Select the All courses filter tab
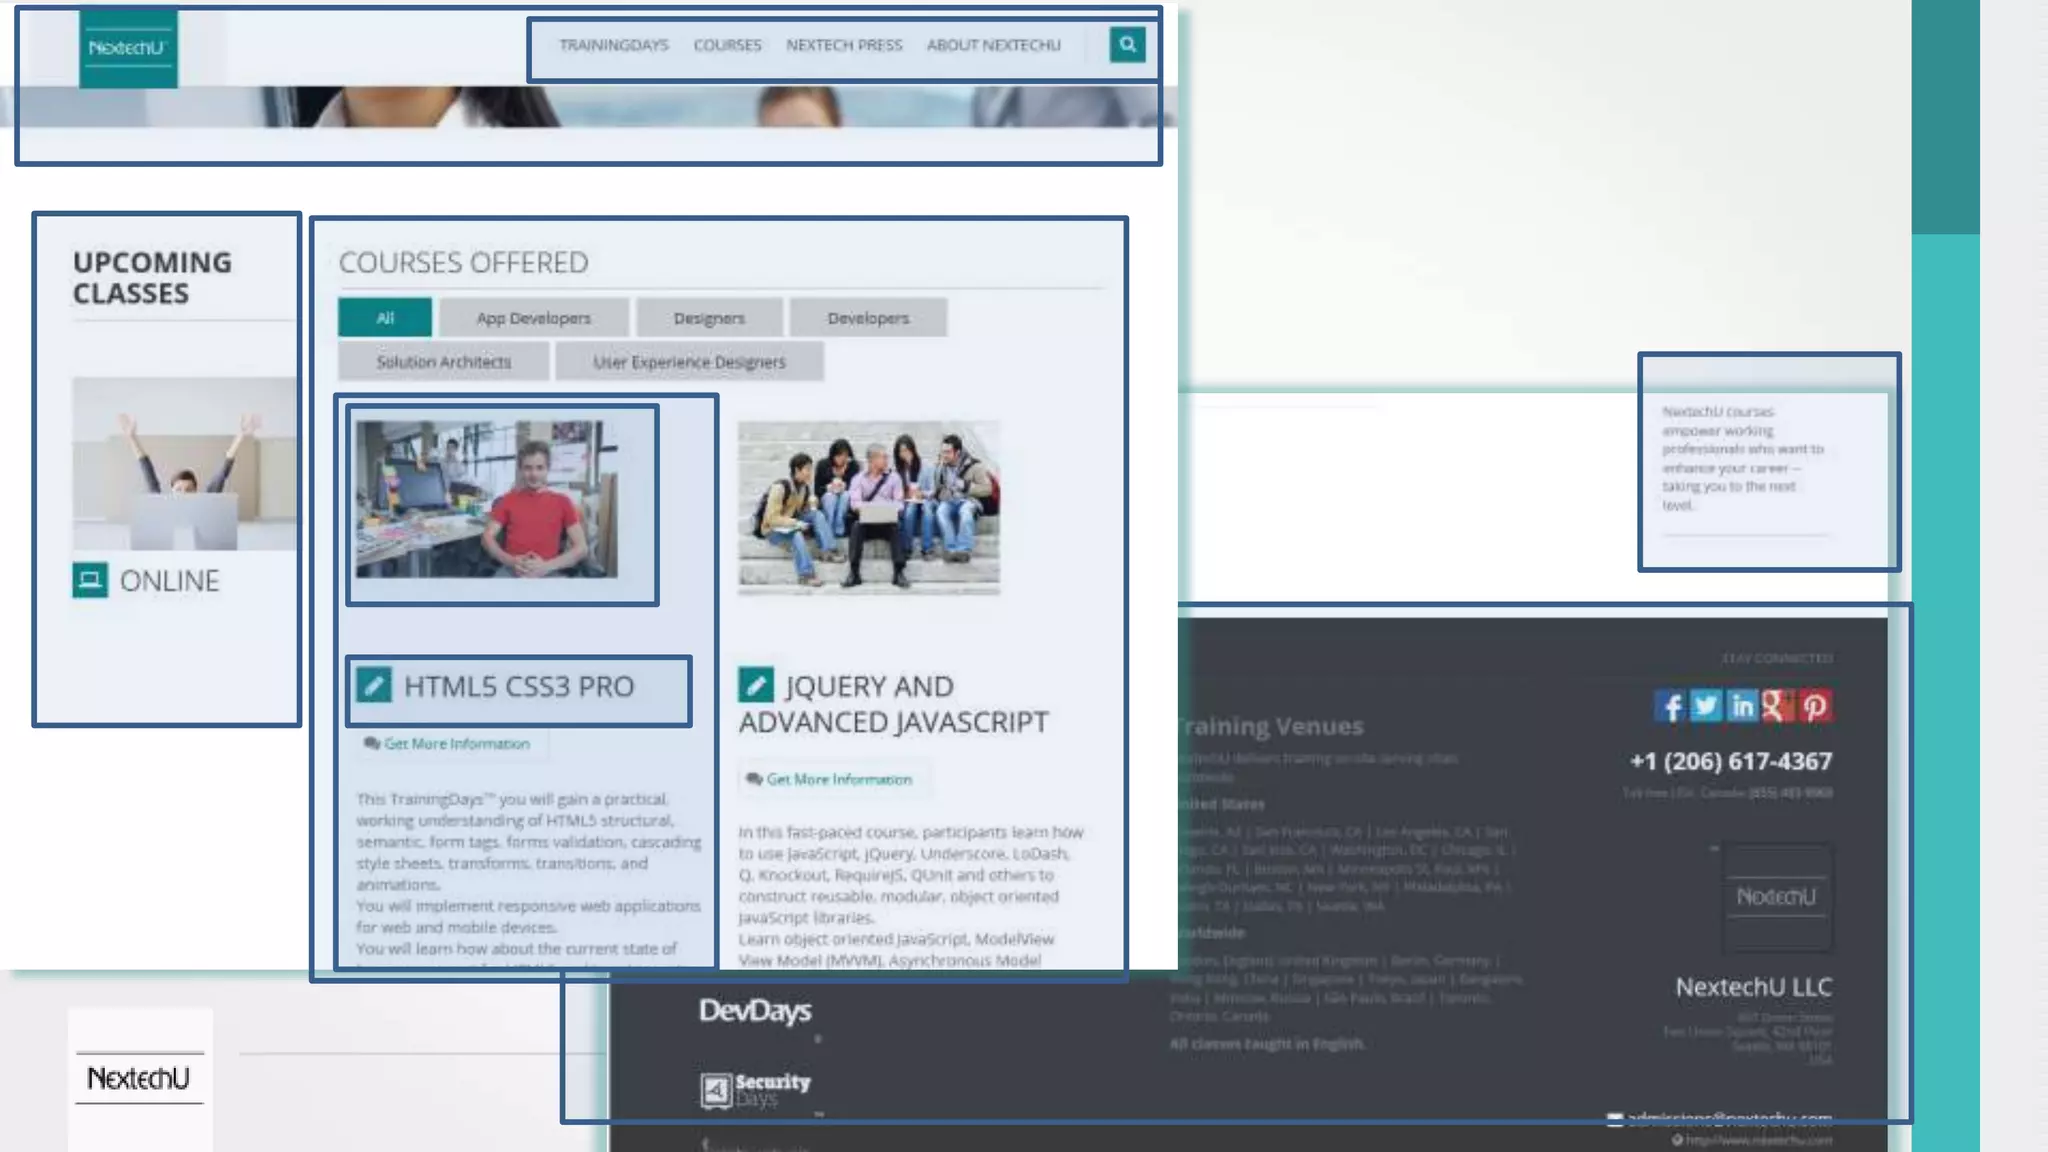The image size is (2048, 1152). [385, 318]
